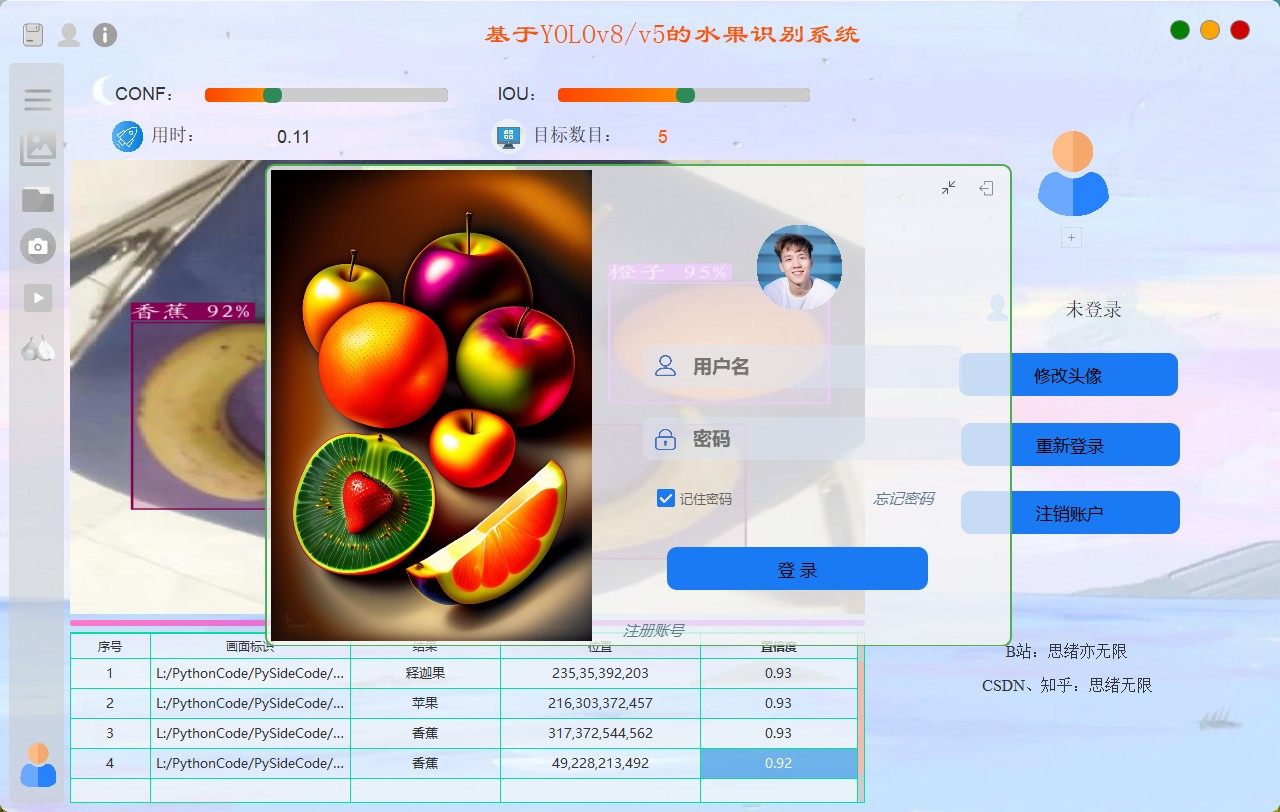Exit the login dialog using the exit icon
Screen dimensions: 1280x812
click(986, 188)
